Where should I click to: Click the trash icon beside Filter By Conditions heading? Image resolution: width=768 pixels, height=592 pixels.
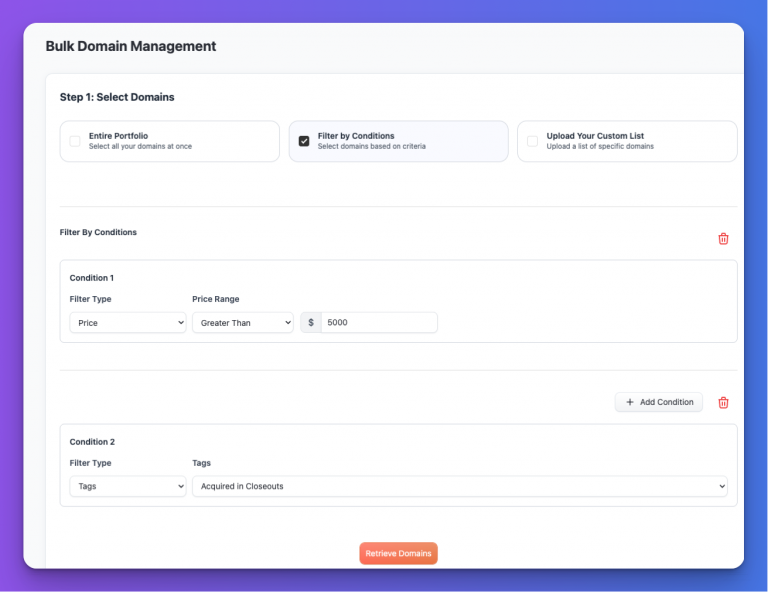click(723, 239)
